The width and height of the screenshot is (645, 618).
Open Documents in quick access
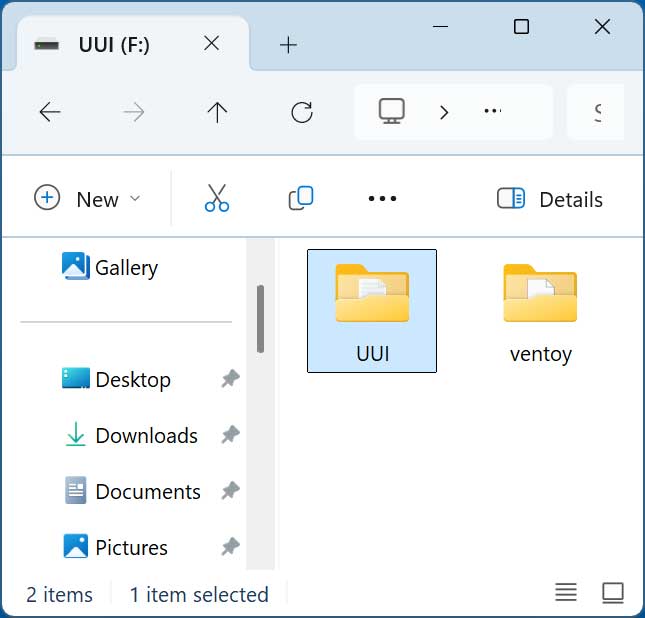pyautogui.click(x=132, y=491)
